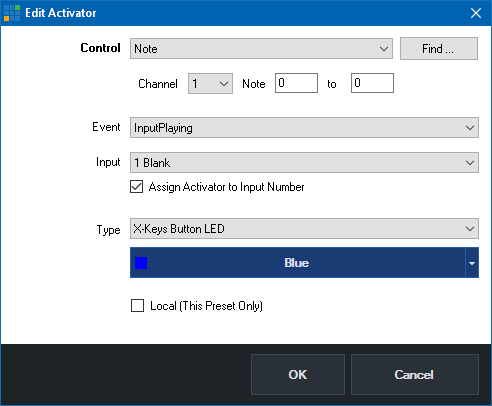Click the Cancel button
The image size is (492, 406).
[415, 374]
